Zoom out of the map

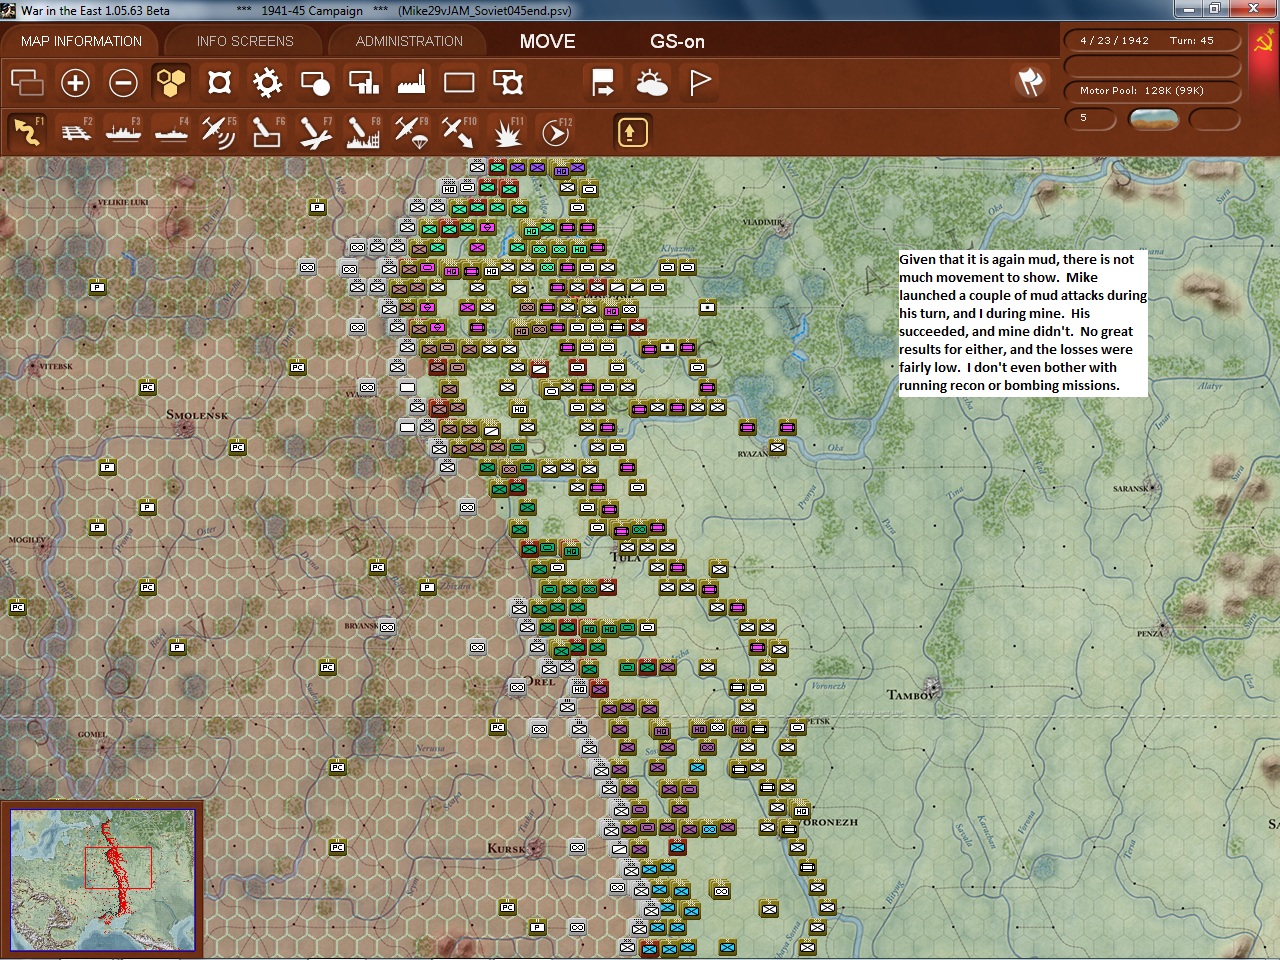click(x=123, y=82)
